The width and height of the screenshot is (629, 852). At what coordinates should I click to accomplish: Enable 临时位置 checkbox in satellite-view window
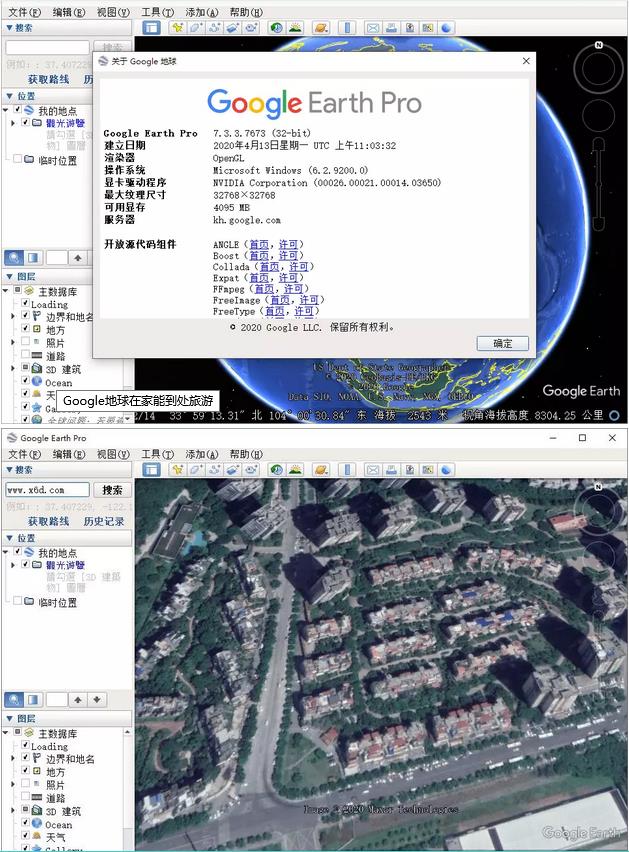tap(17, 600)
